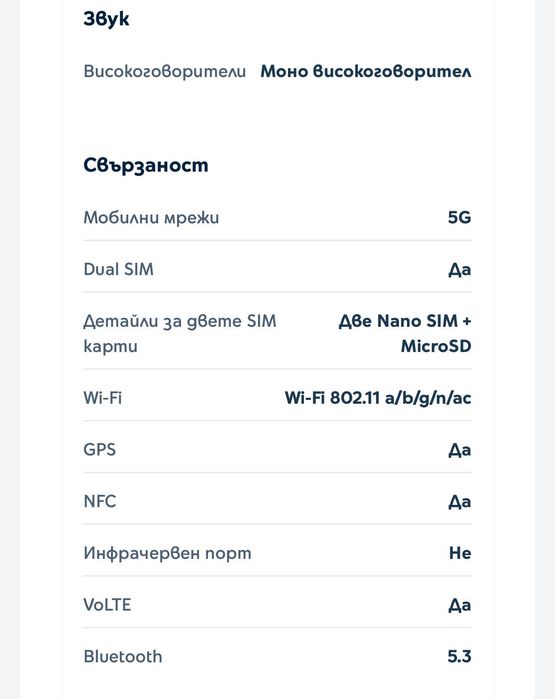Viewport: 555px width, 699px height.
Task: Select the Моно високоговорител value
Action: (366, 71)
